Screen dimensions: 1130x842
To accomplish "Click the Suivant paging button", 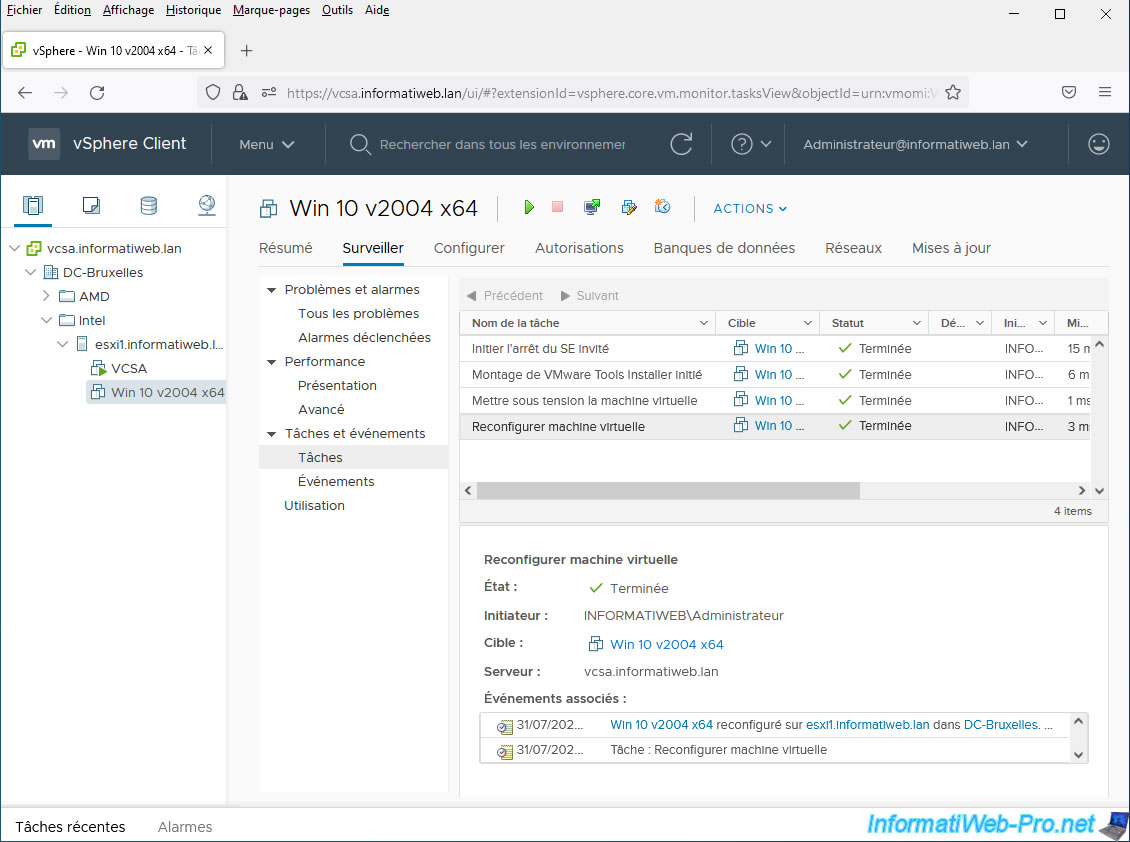I will [x=590, y=296].
